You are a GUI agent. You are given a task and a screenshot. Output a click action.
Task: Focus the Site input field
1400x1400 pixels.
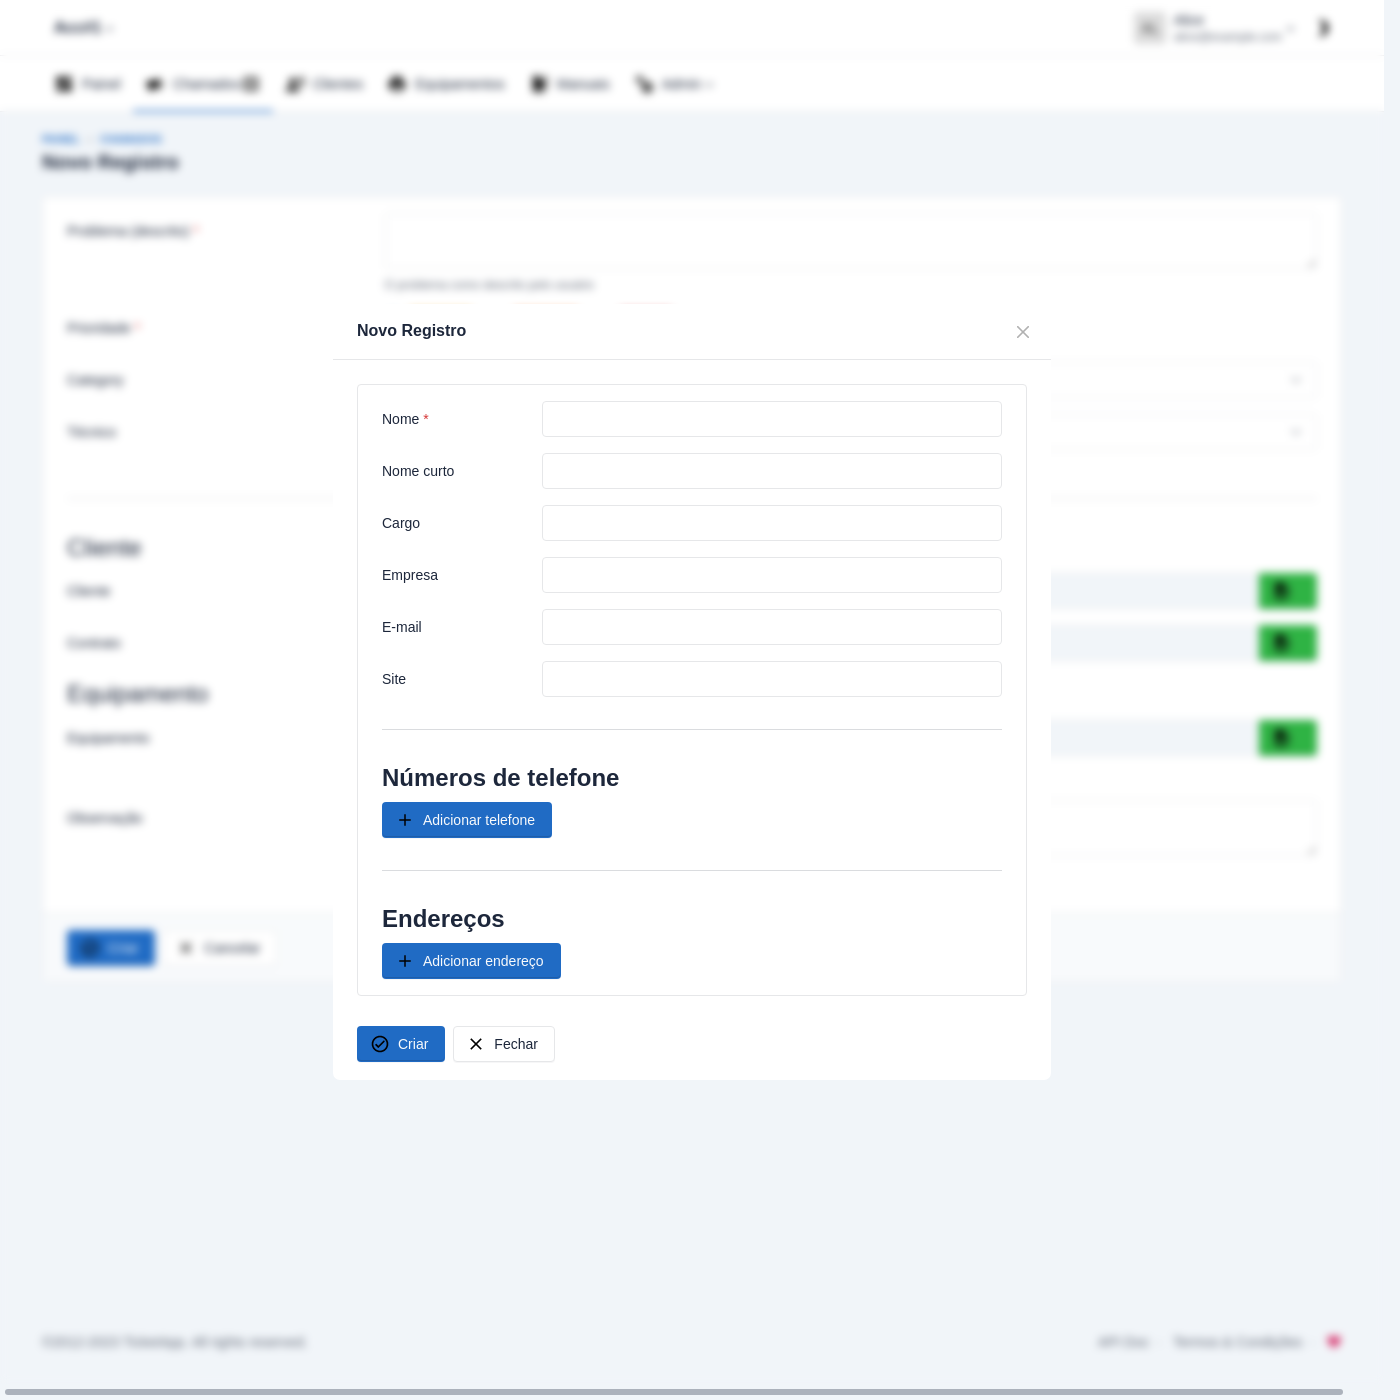point(772,679)
